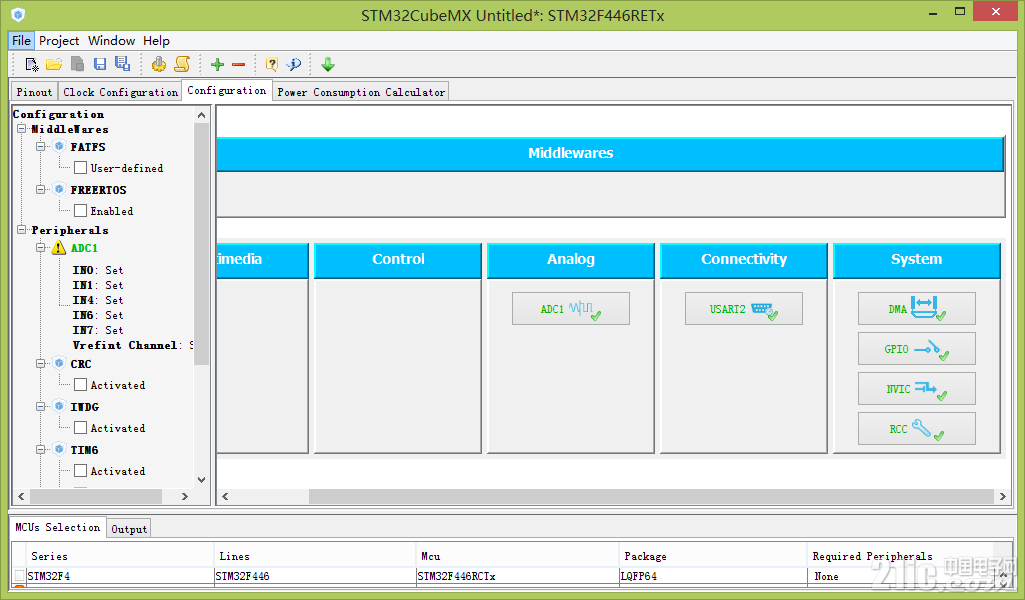Select the Configuration tab
This screenshot has height=600, width=1025.
point(226,90)
